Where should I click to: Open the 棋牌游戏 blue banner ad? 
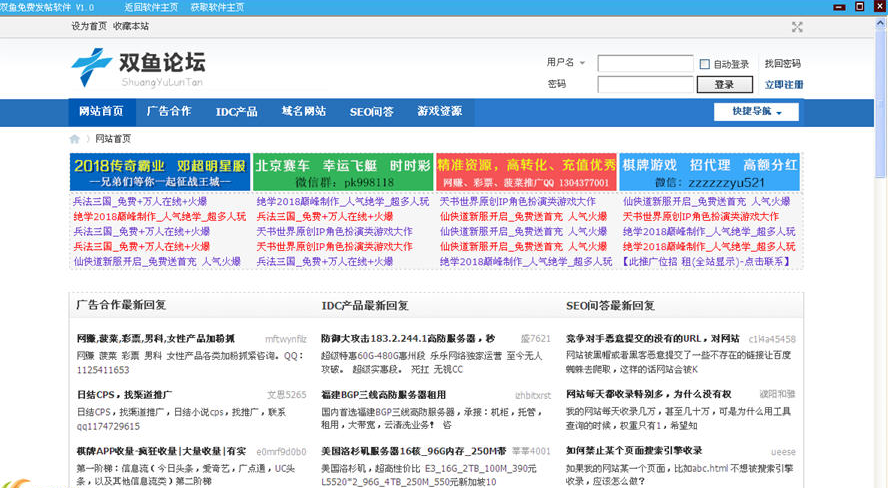point(709,173)
